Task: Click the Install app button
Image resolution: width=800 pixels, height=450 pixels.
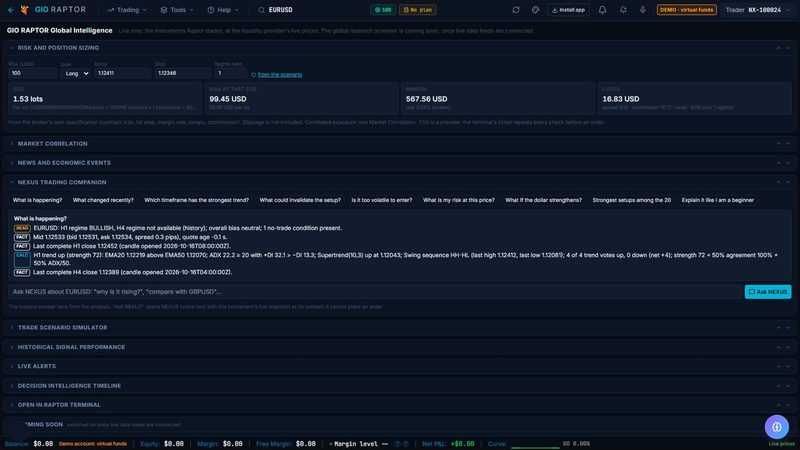Action: [568, 10]
